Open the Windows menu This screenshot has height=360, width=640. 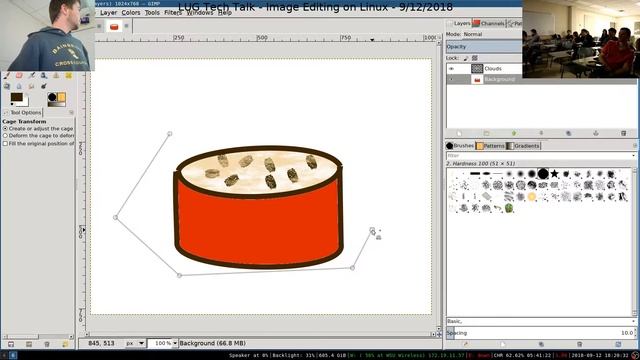click(200, 13)
